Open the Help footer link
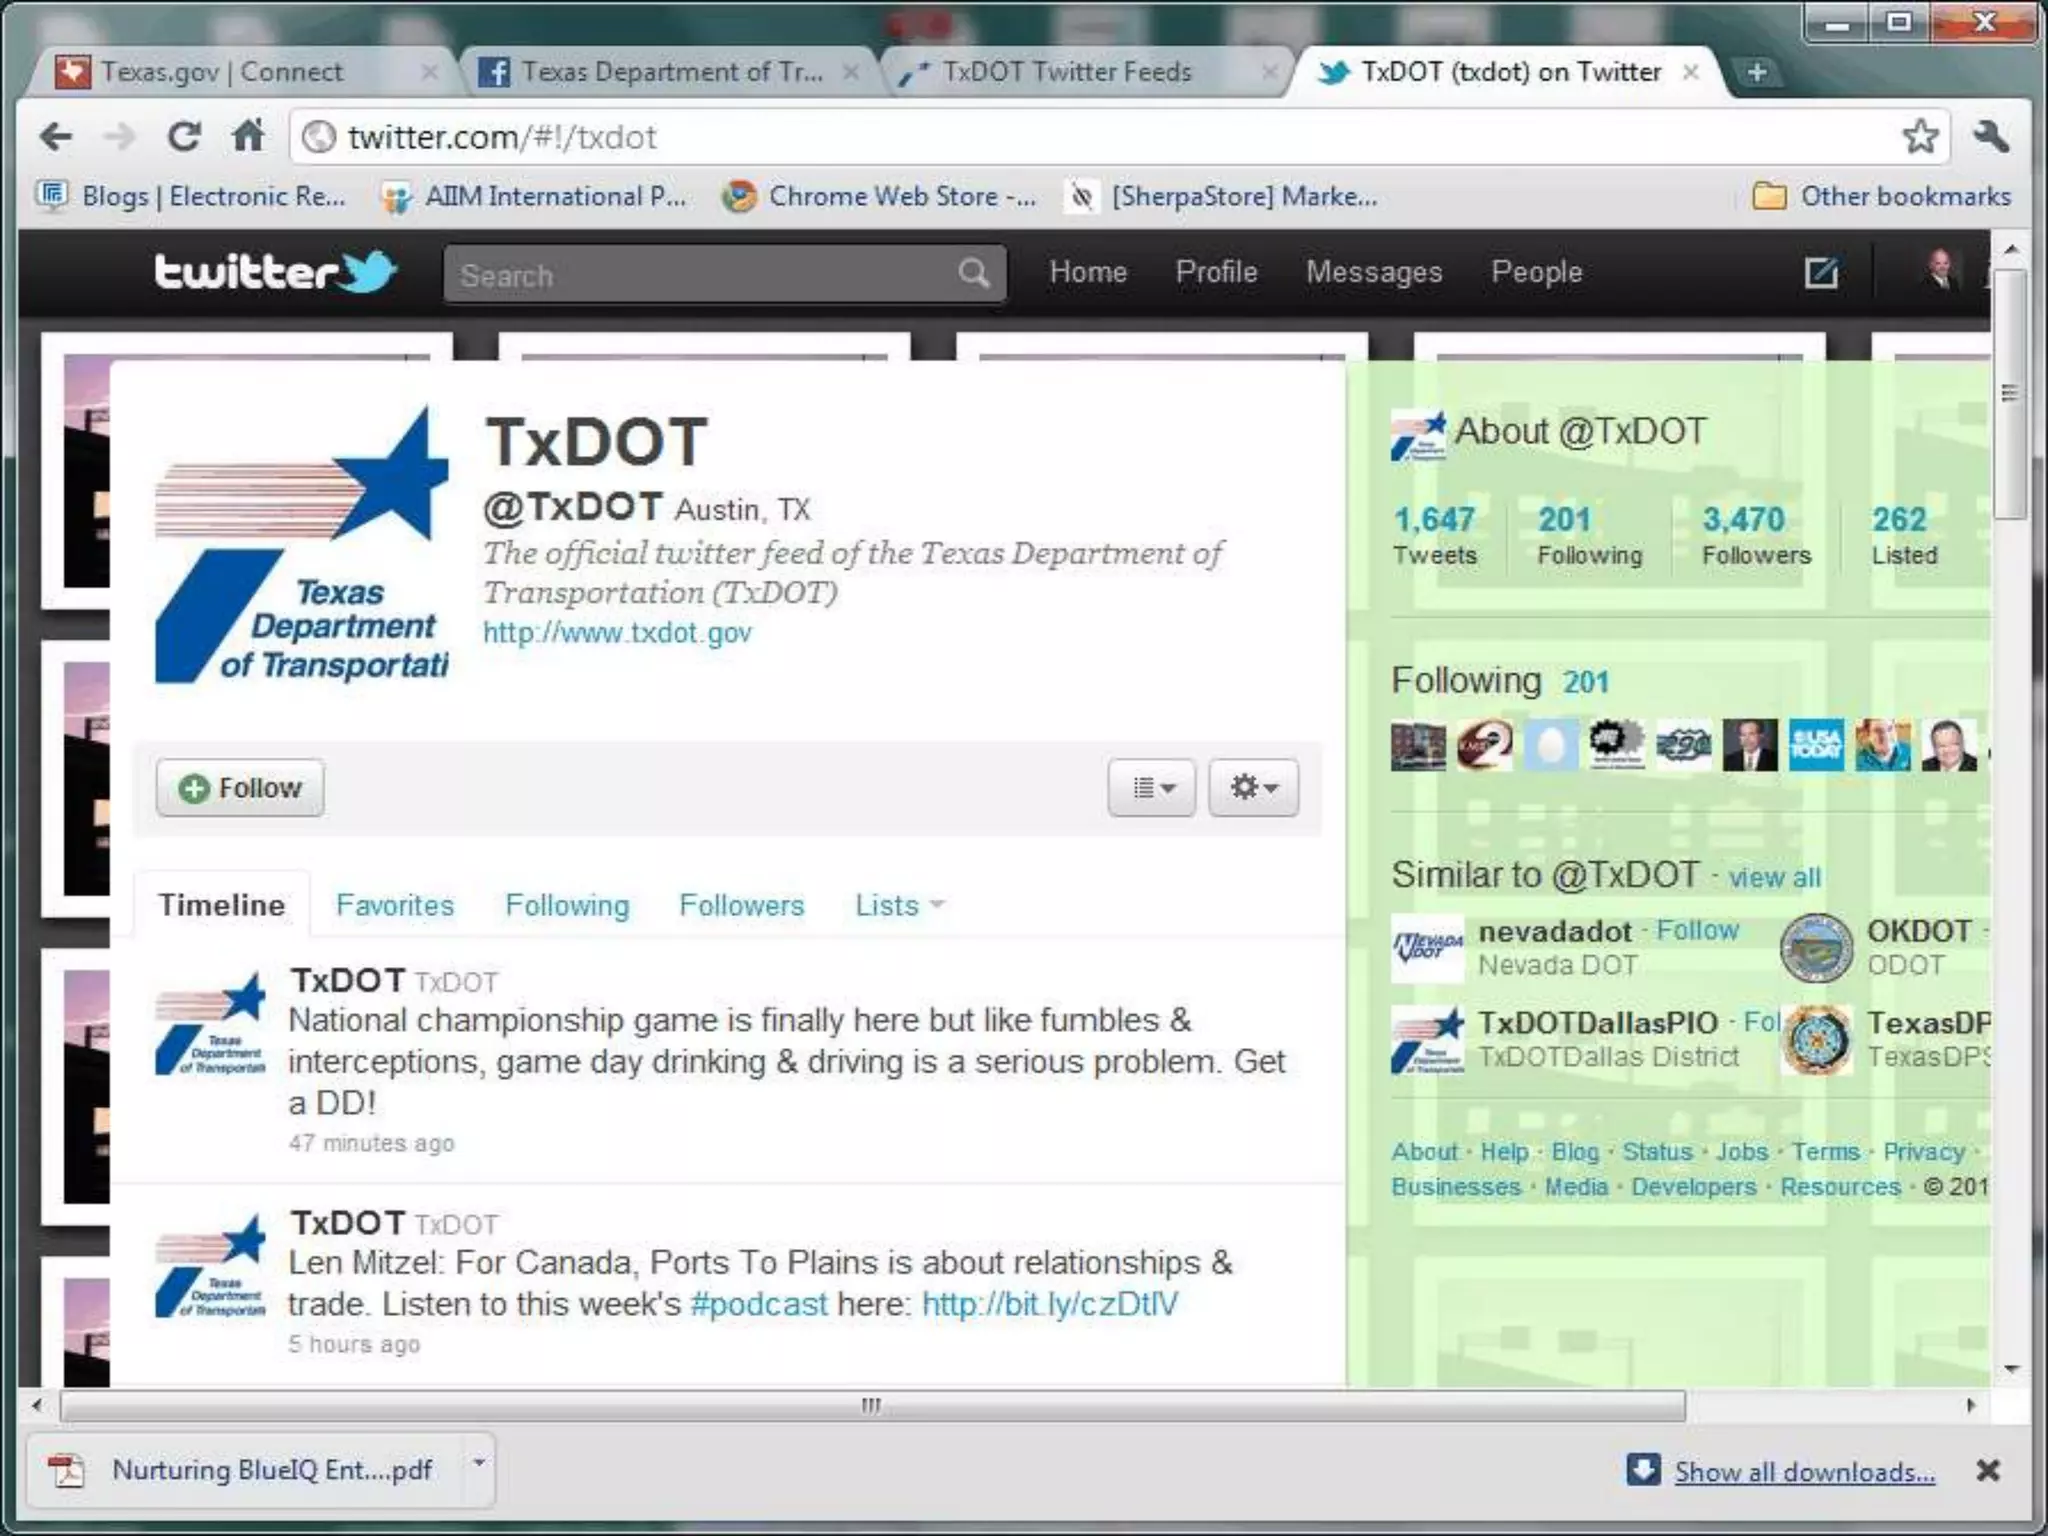 tap(1504, 1152)
